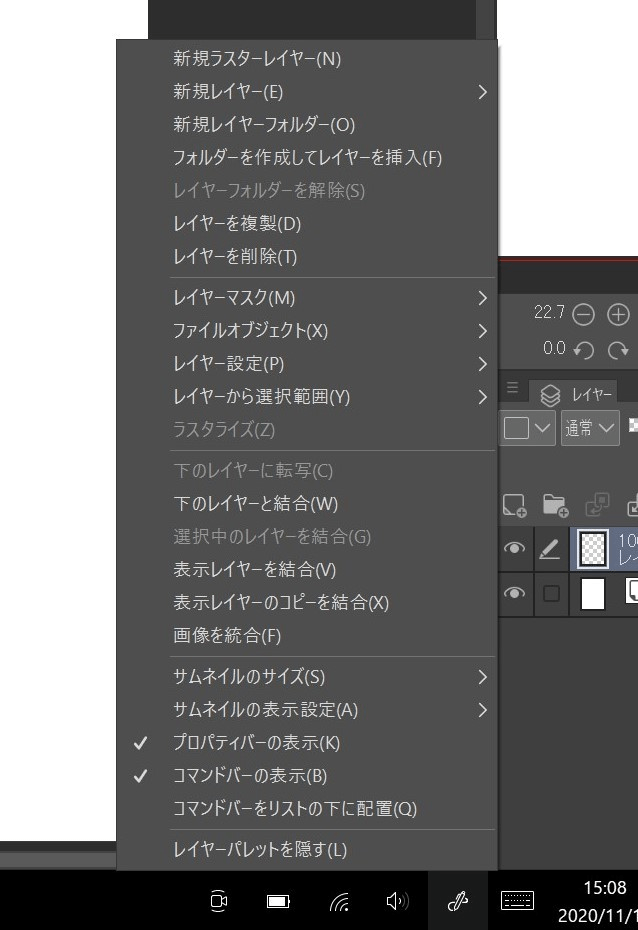Open レイヤーから選択範囲(Y) submenu
638x930 pixels.
[307, 397]
